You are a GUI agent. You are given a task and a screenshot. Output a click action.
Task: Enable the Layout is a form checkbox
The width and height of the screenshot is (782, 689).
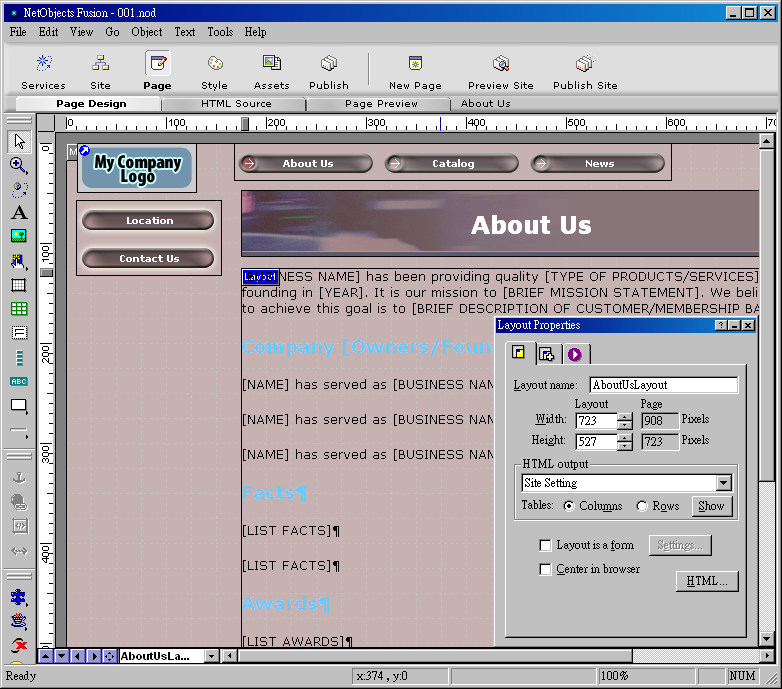pos(546,545)
